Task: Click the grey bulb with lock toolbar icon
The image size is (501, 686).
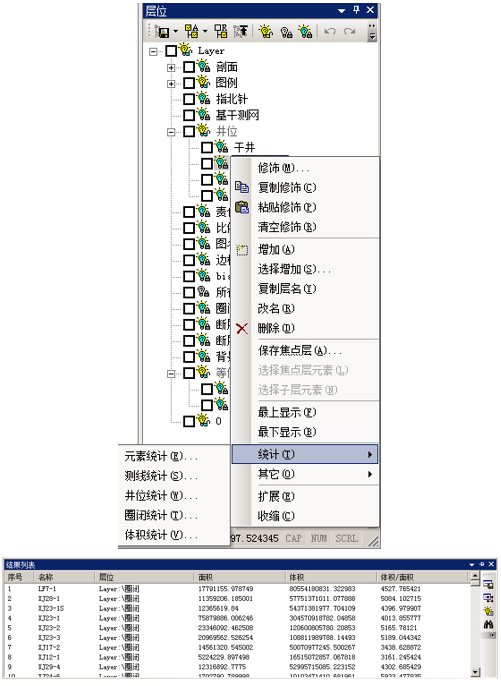Action: 286,32
